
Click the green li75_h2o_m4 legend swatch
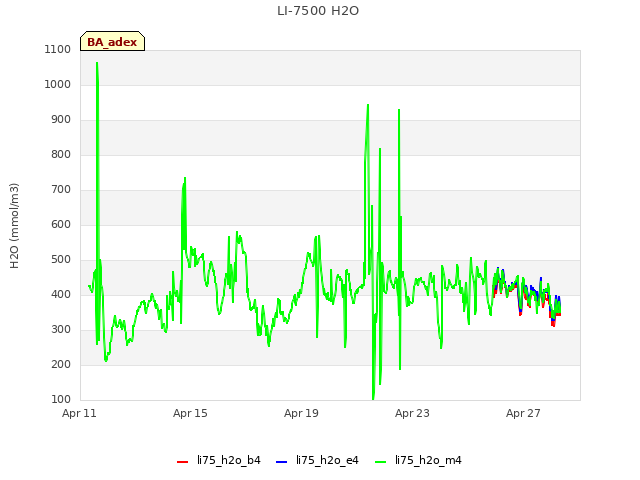tap(380, 462)
